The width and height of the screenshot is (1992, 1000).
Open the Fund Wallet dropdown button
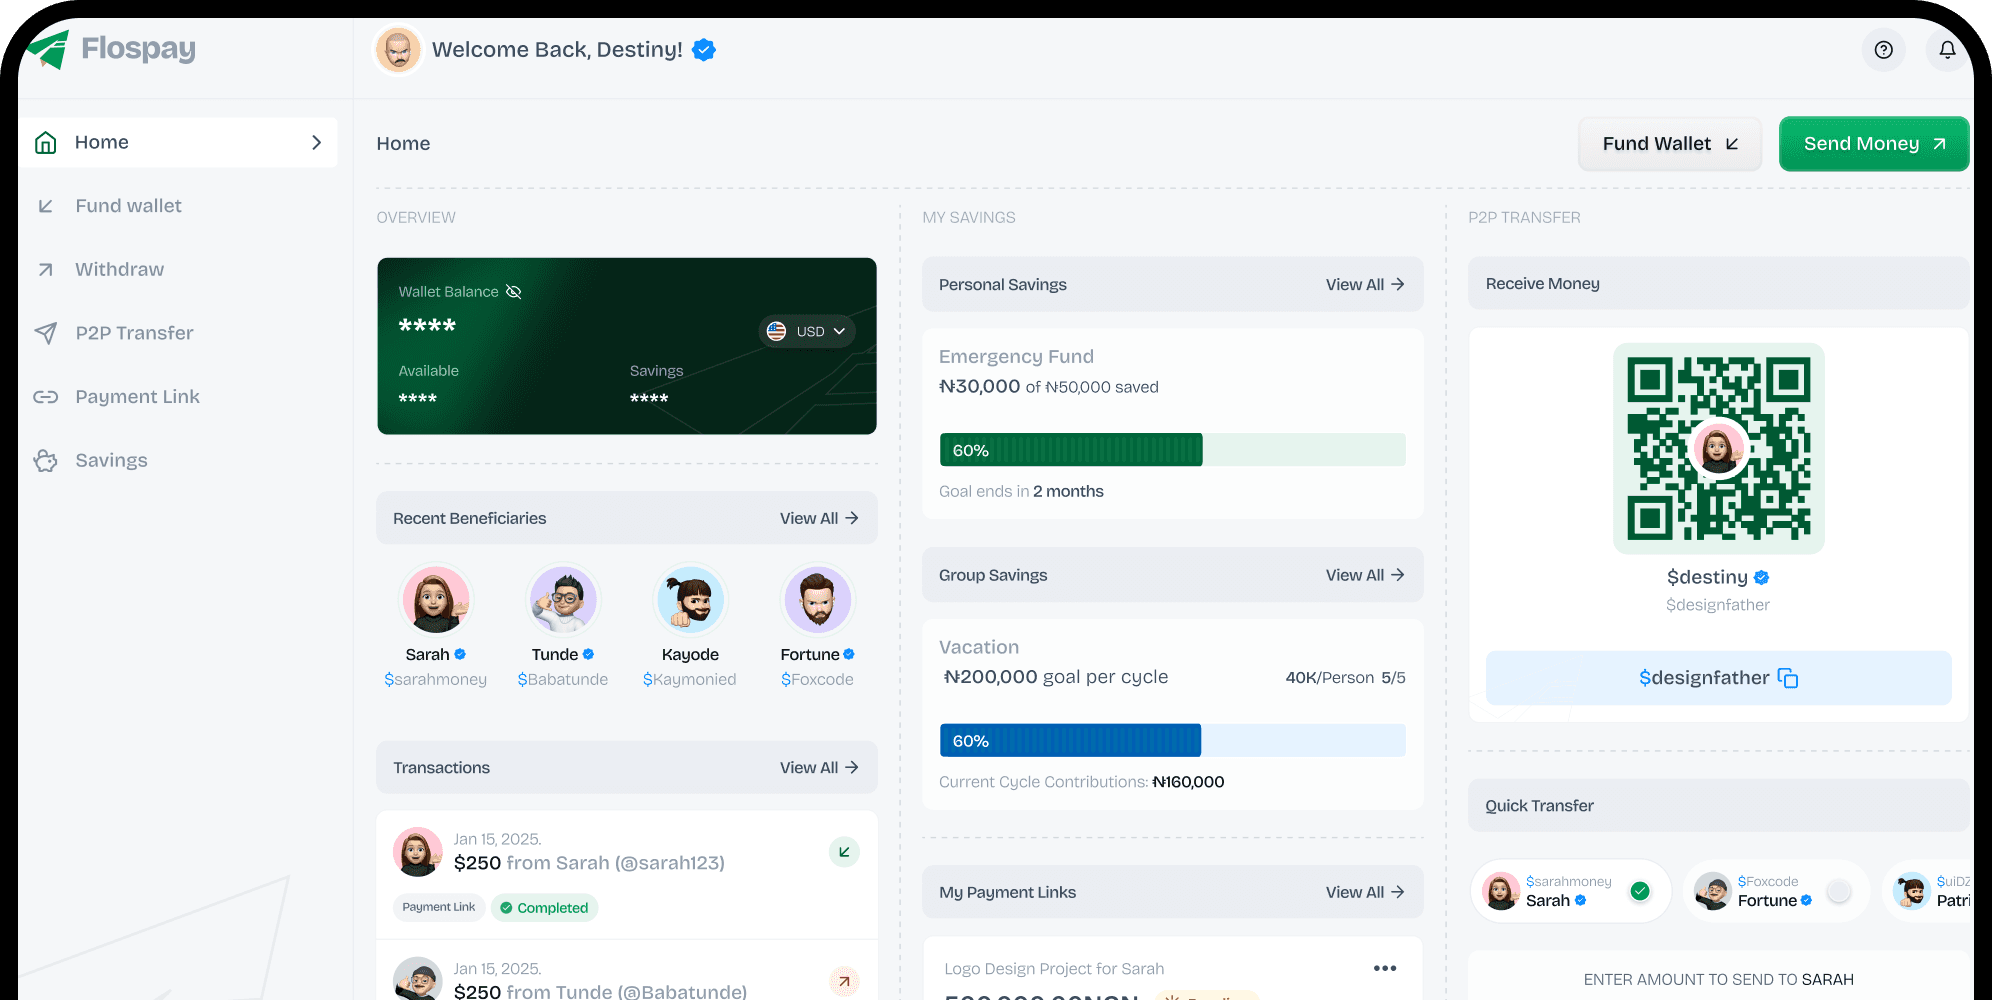coord(1669,143)
